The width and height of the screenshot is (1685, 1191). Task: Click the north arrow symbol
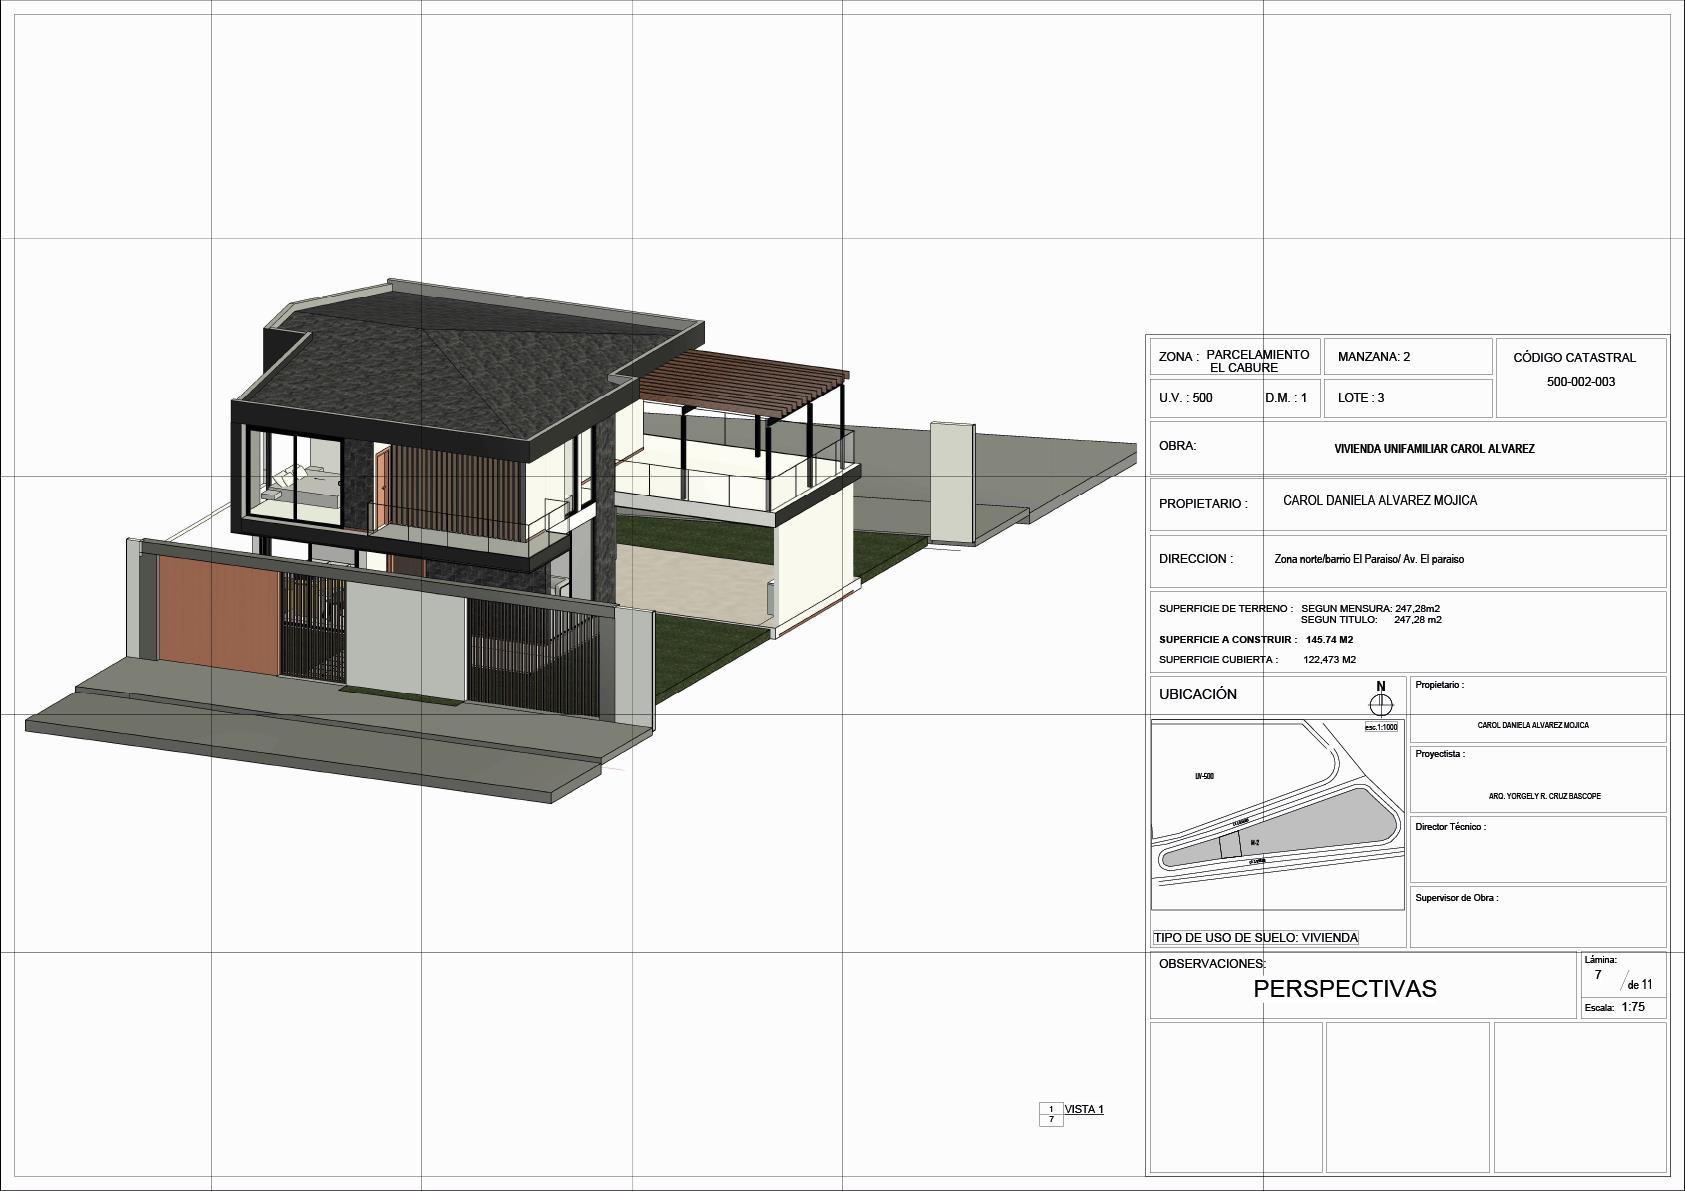click(1381, 700)
